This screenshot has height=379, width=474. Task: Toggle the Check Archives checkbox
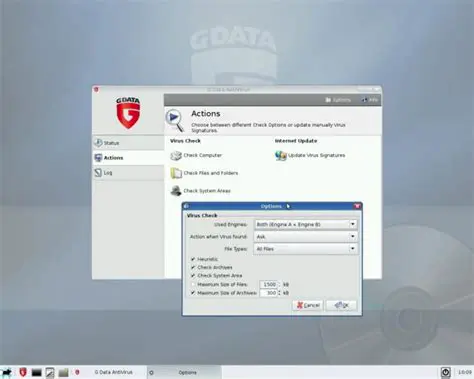pyautogui.click(x=193, y=267)
